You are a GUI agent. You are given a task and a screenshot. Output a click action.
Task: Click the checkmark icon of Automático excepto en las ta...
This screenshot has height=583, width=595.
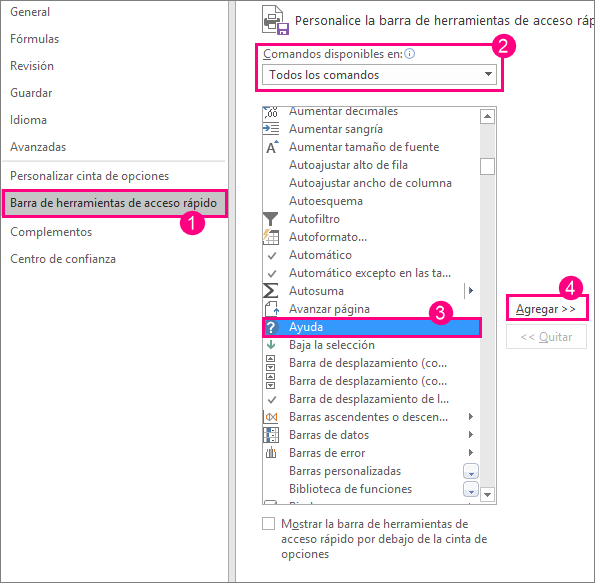272,273
